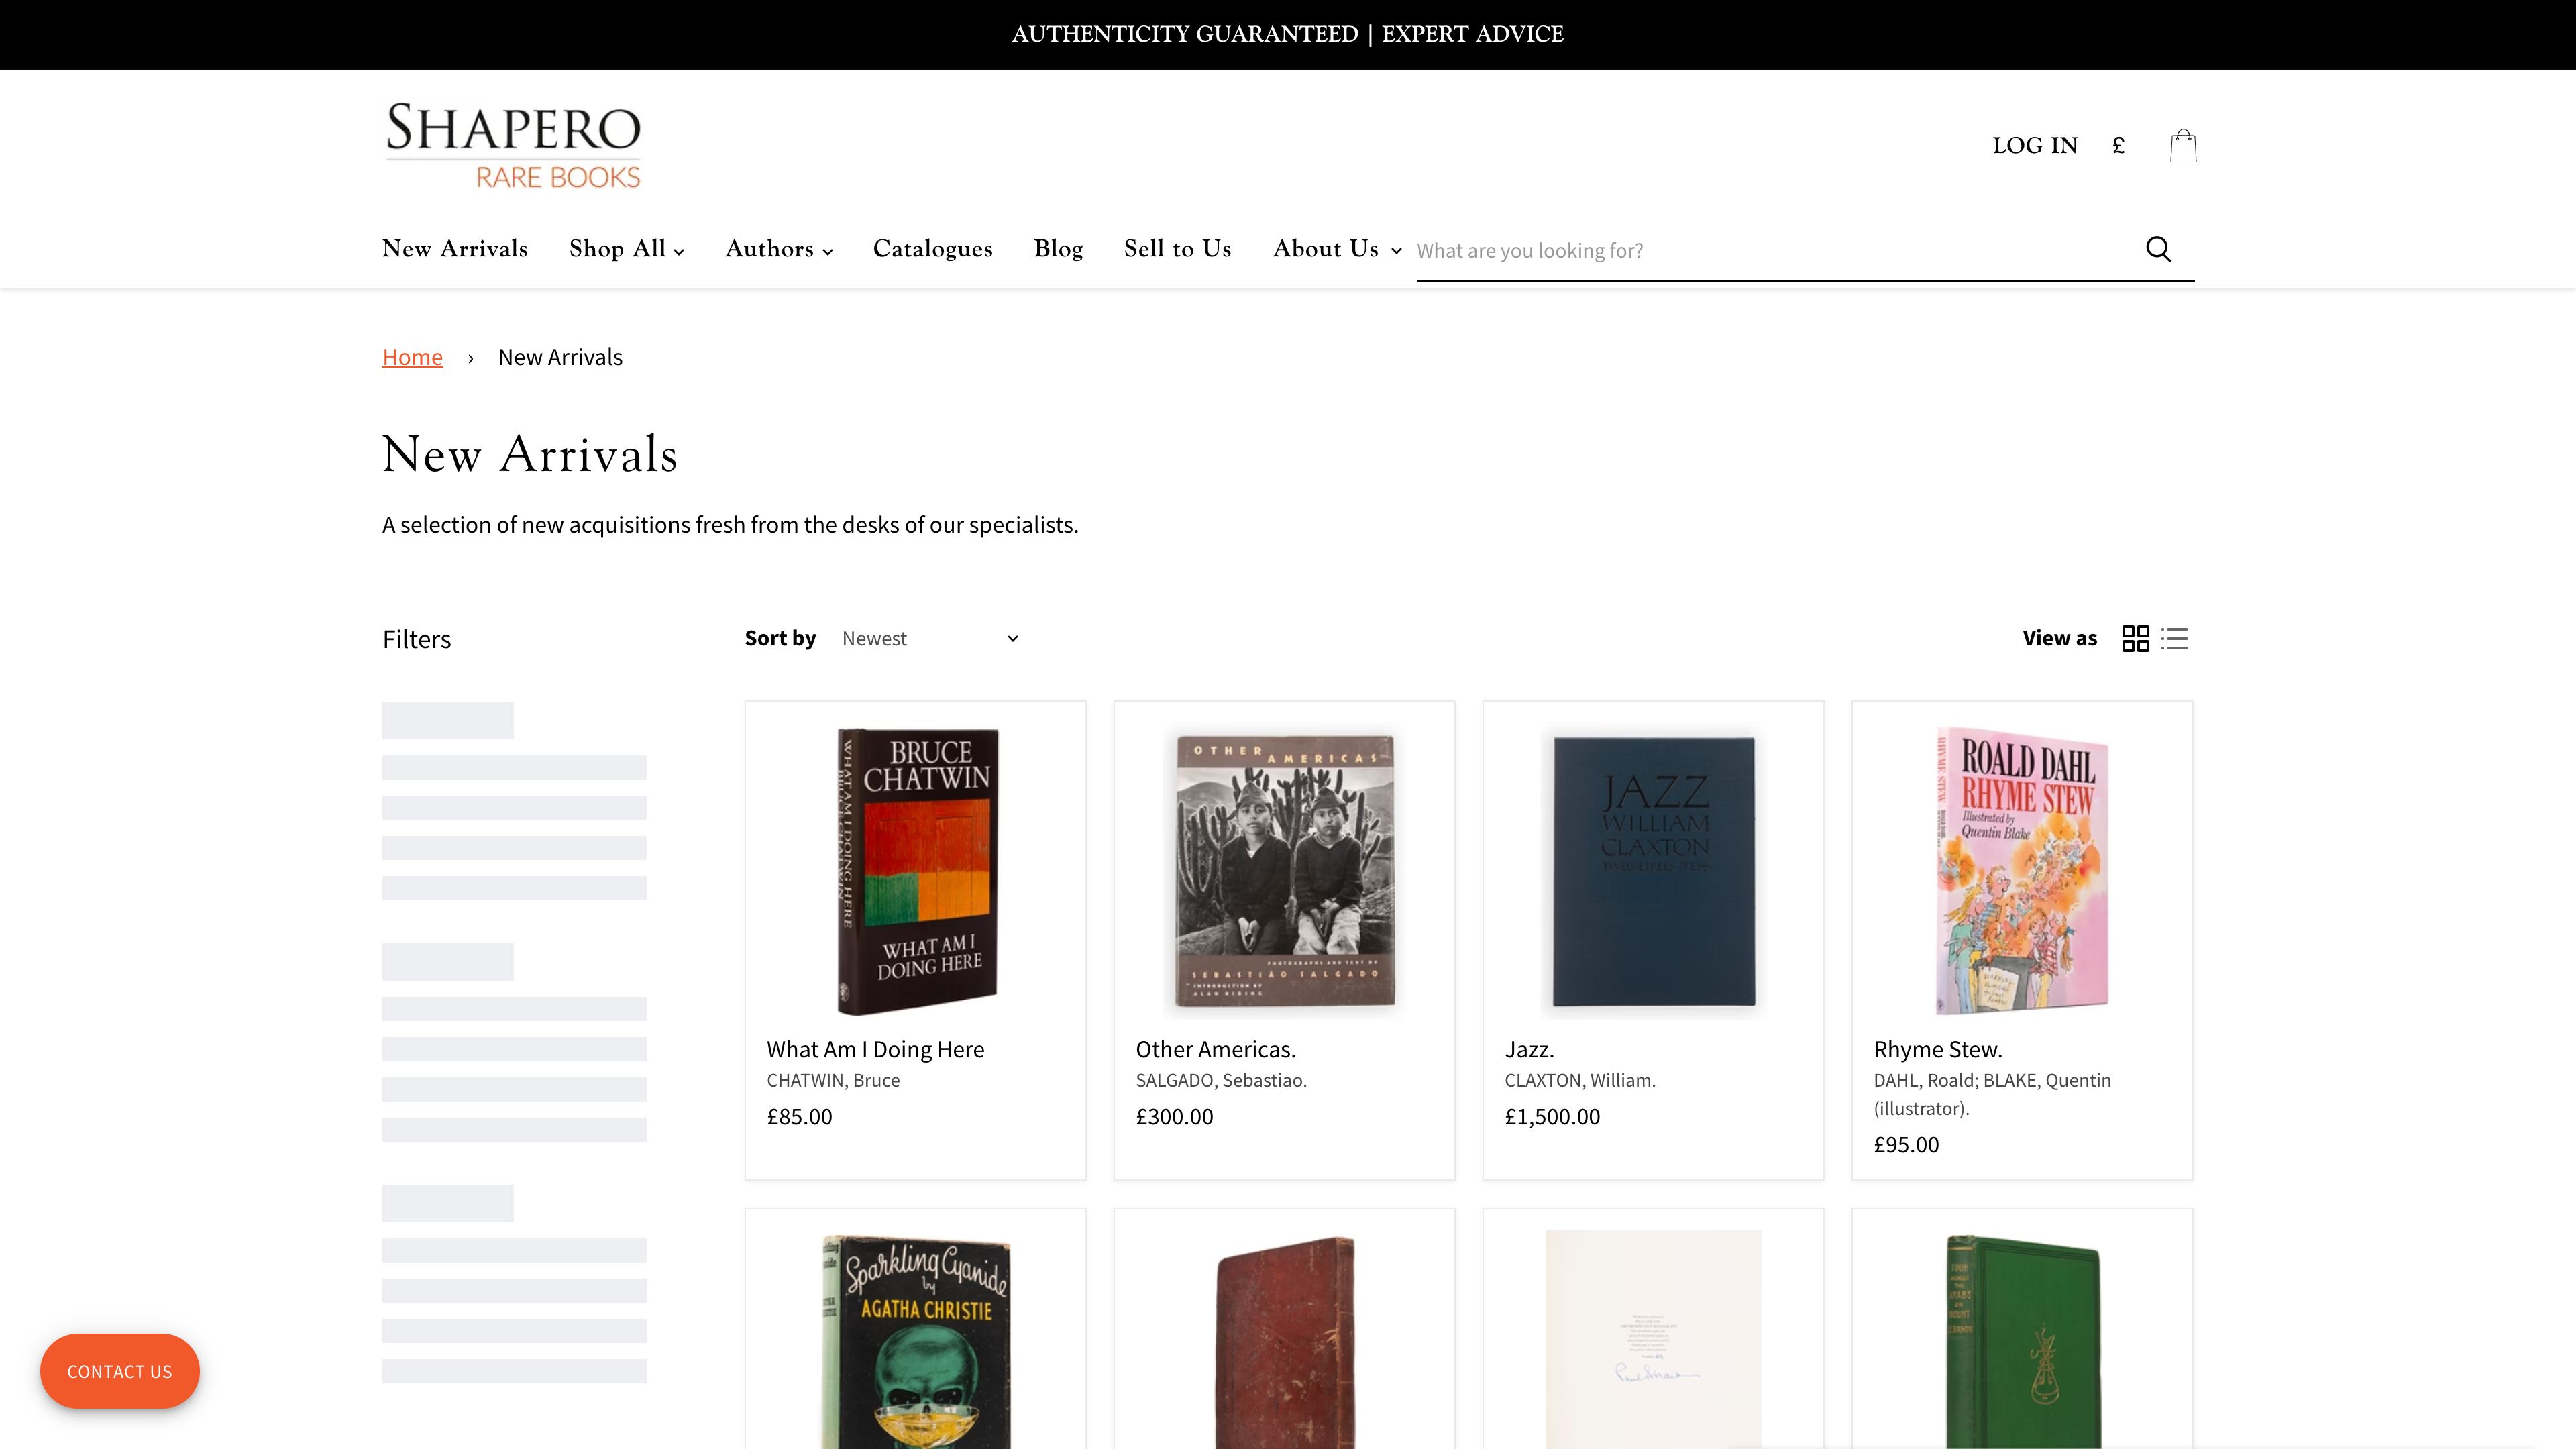Open the Sell to Us page

coord(1177,249)
